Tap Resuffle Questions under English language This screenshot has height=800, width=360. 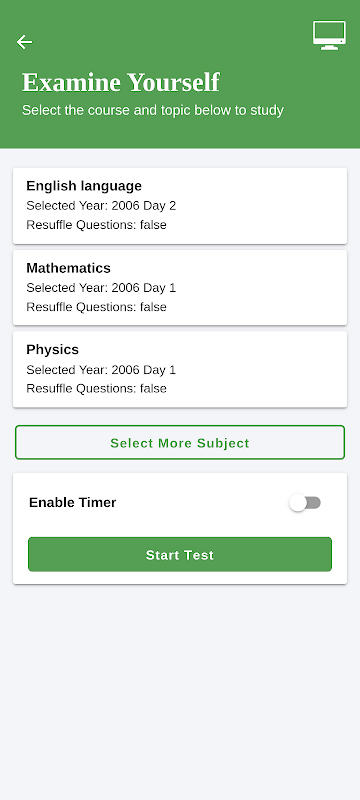(x=96, y=225)
